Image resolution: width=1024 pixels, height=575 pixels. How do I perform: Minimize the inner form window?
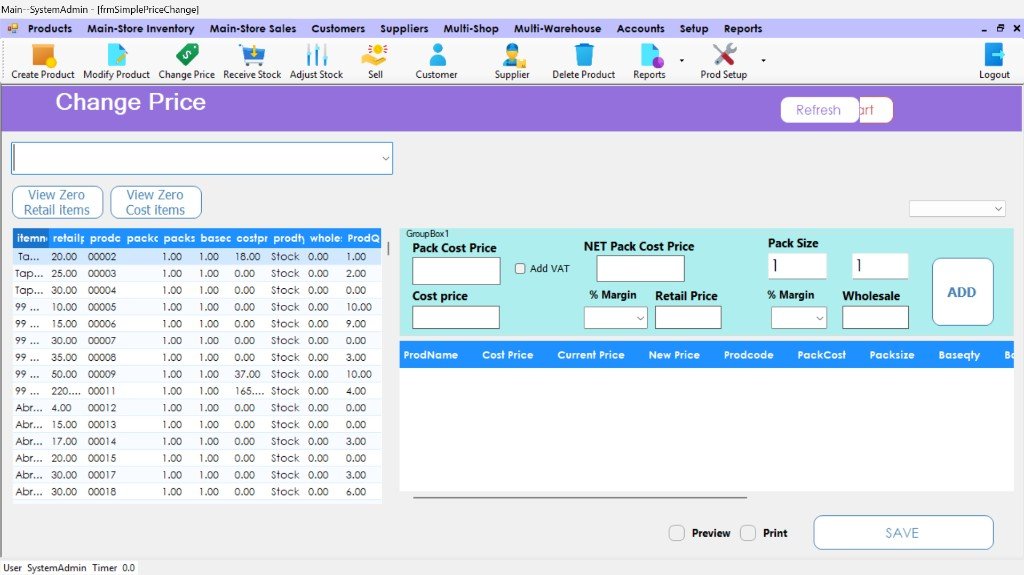point(984,29)
